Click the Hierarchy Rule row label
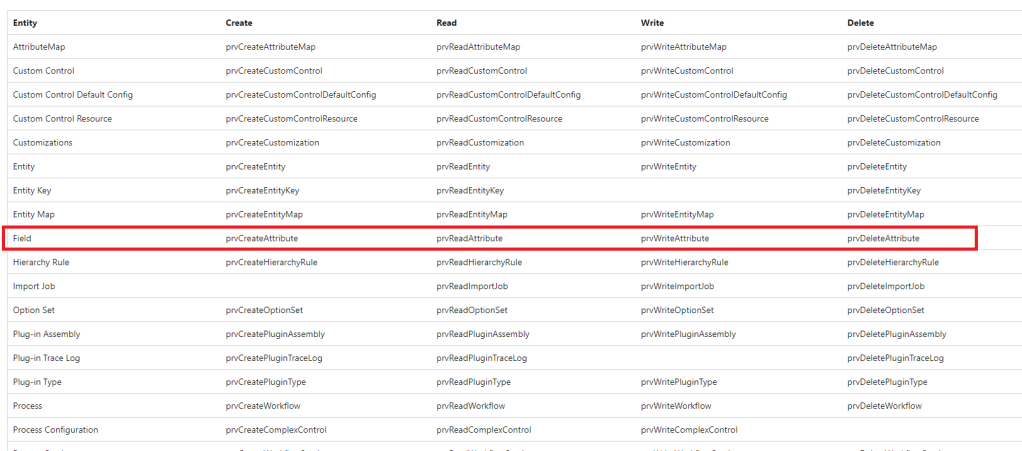Screen dimensions: 1022x451 (41, 262)
